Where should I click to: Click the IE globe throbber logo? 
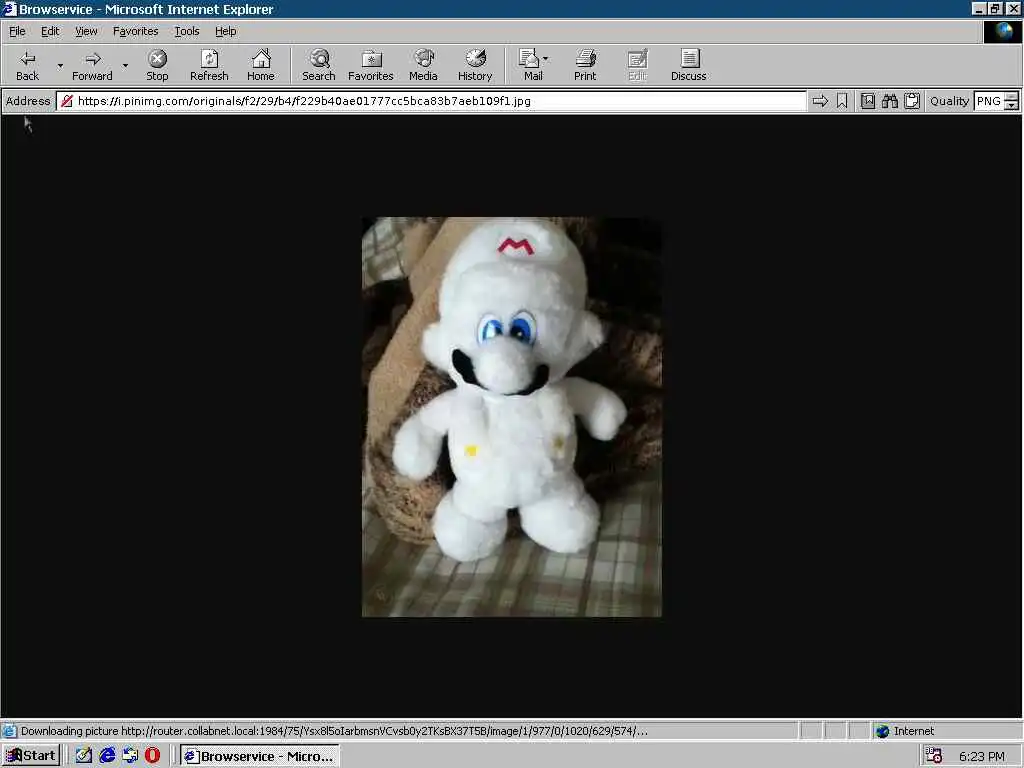tap(1003, 31)
